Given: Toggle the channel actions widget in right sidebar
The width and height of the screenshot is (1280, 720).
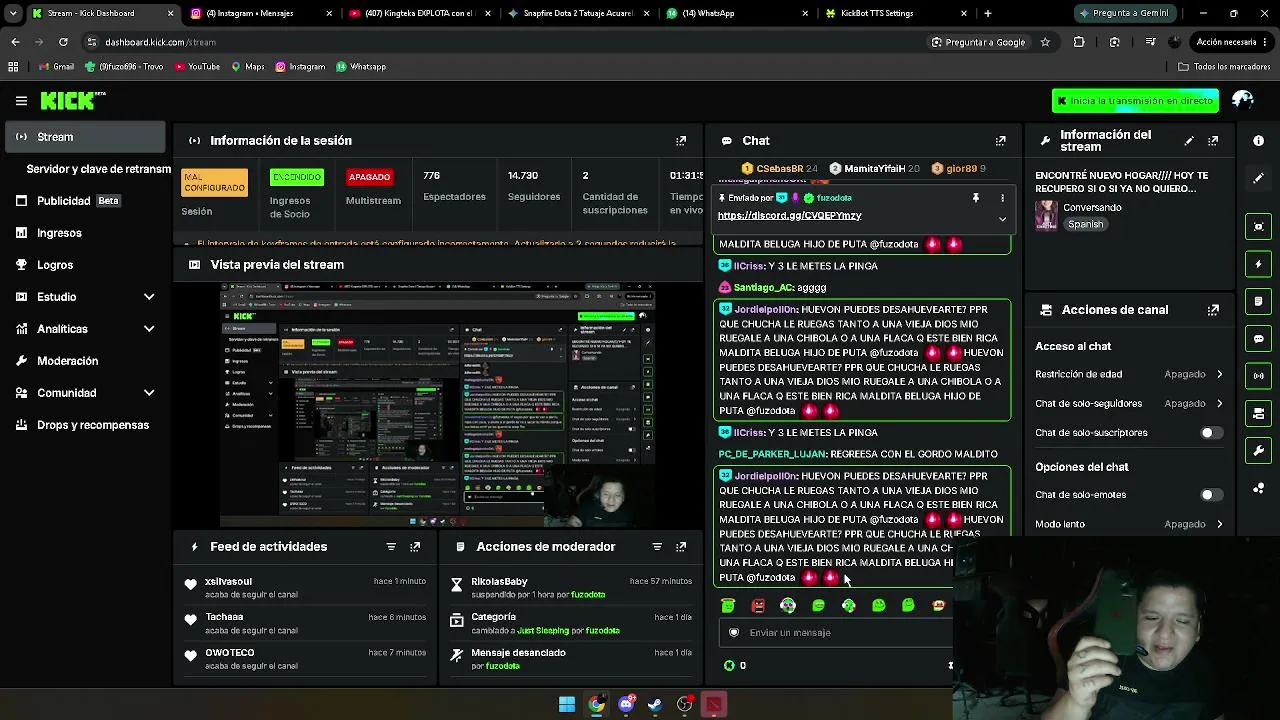Looking at the screenshot, I should click(1259, 413).
